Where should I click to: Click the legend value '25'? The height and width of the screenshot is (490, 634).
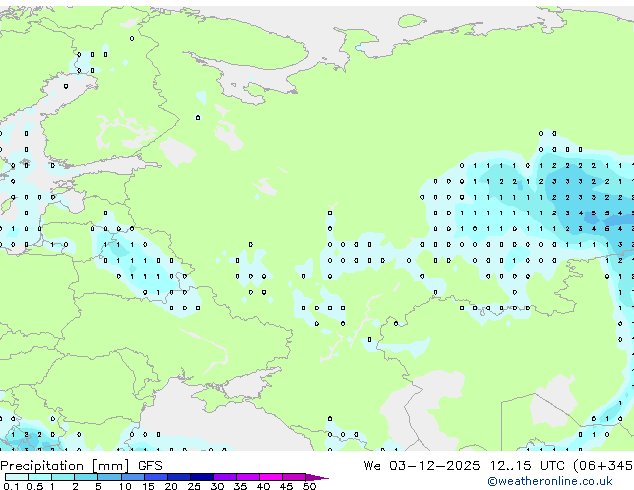pyautogui.click(x=194, y=486)
